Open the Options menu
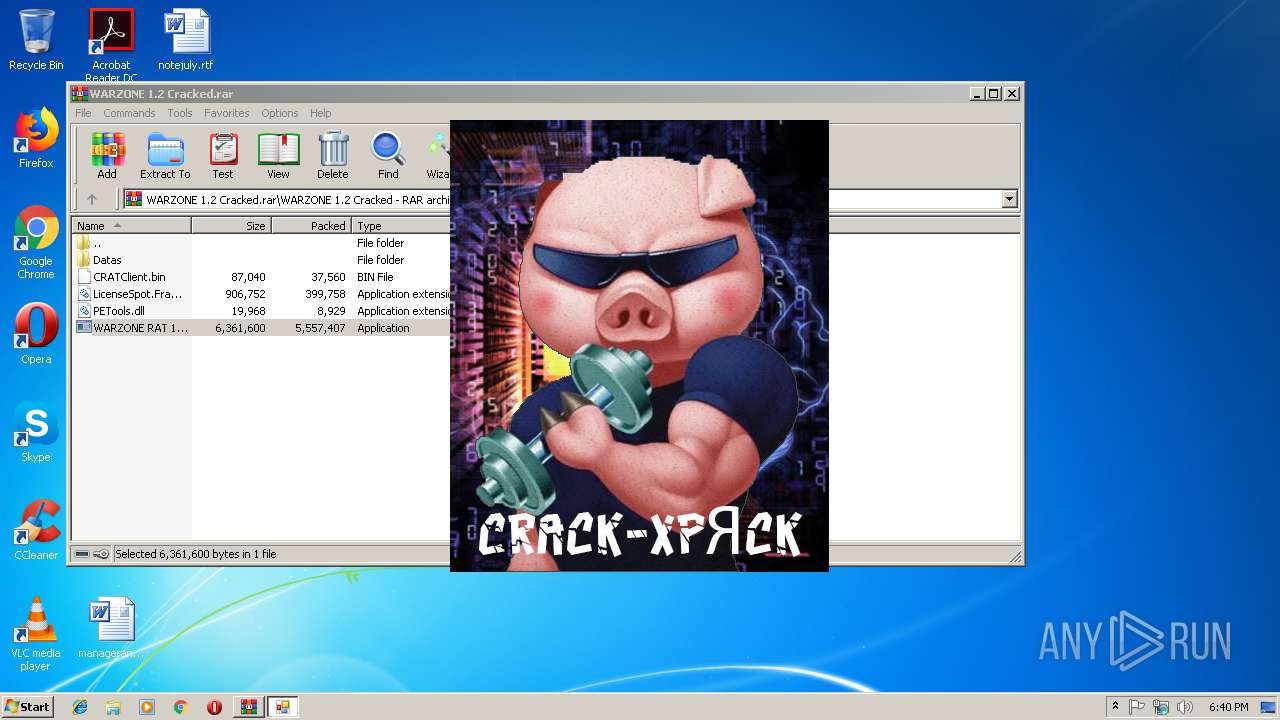This screenshot has width=1280, height=720. coord(280,113)
